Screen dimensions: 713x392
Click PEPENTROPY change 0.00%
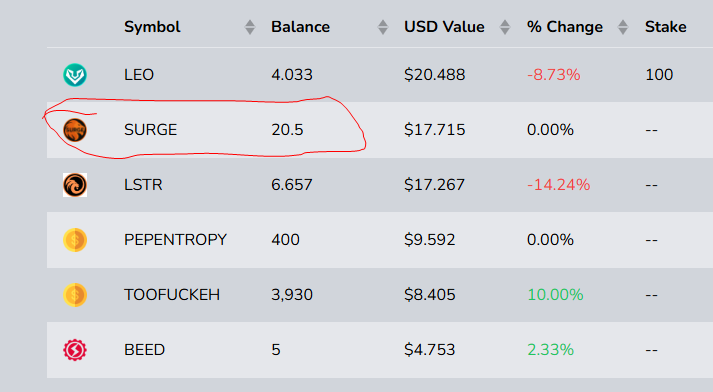click(x=550, y=240)
